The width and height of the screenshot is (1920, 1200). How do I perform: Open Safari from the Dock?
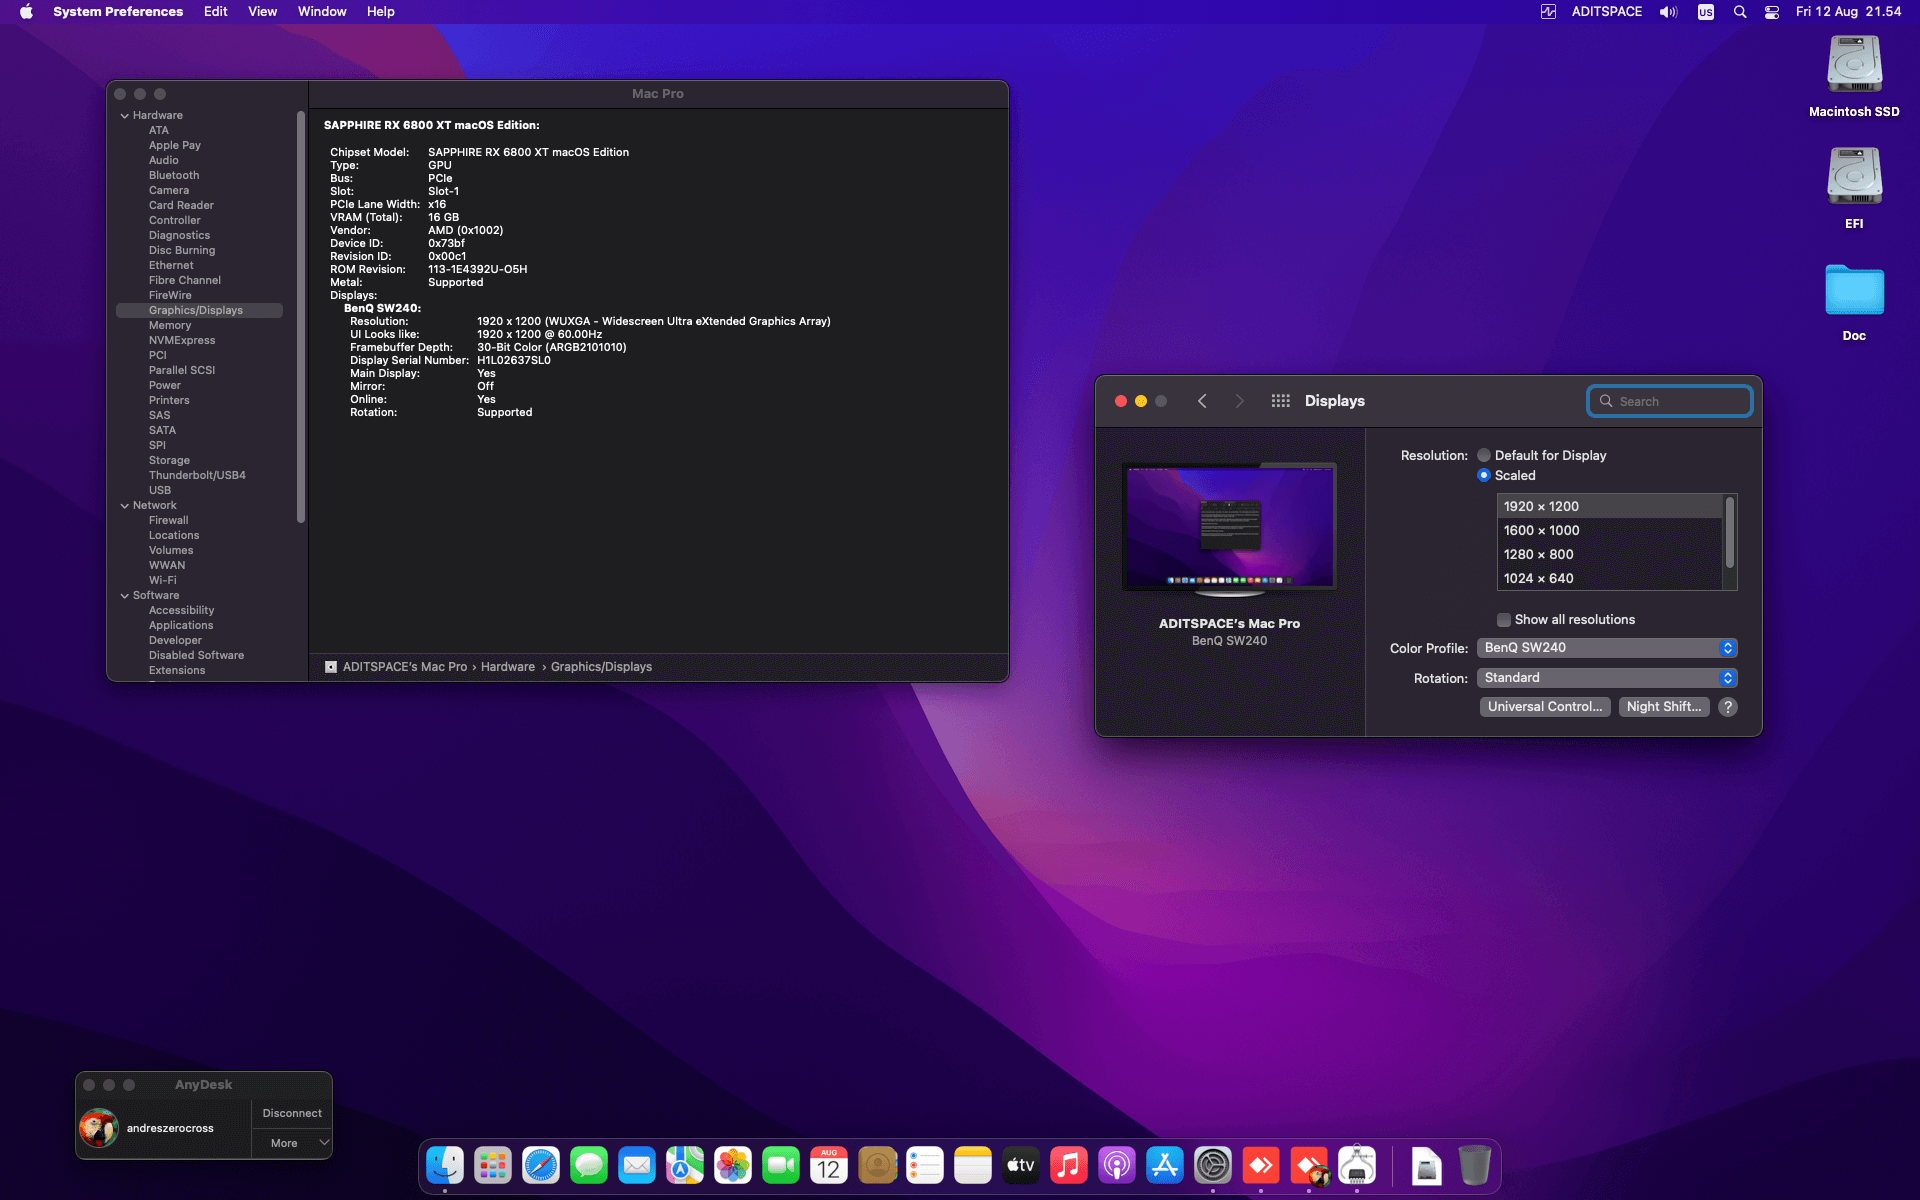(541, 1164)
